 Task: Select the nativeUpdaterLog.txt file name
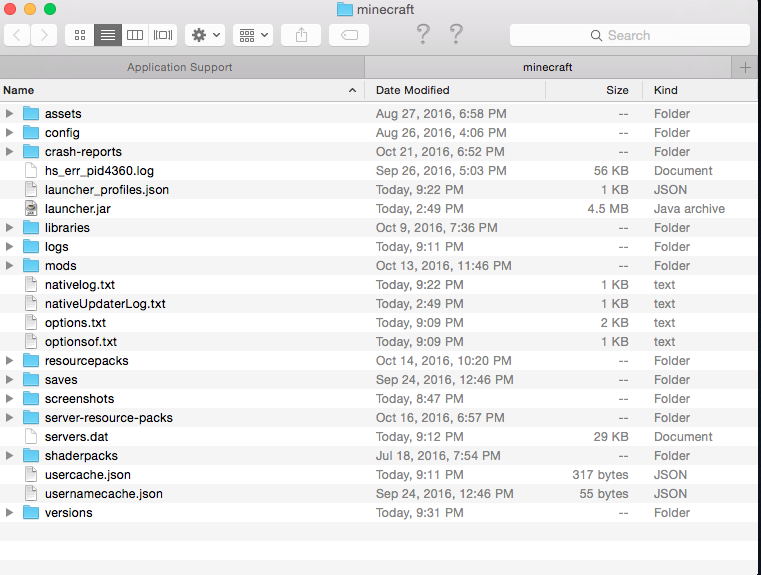(105, 304)
